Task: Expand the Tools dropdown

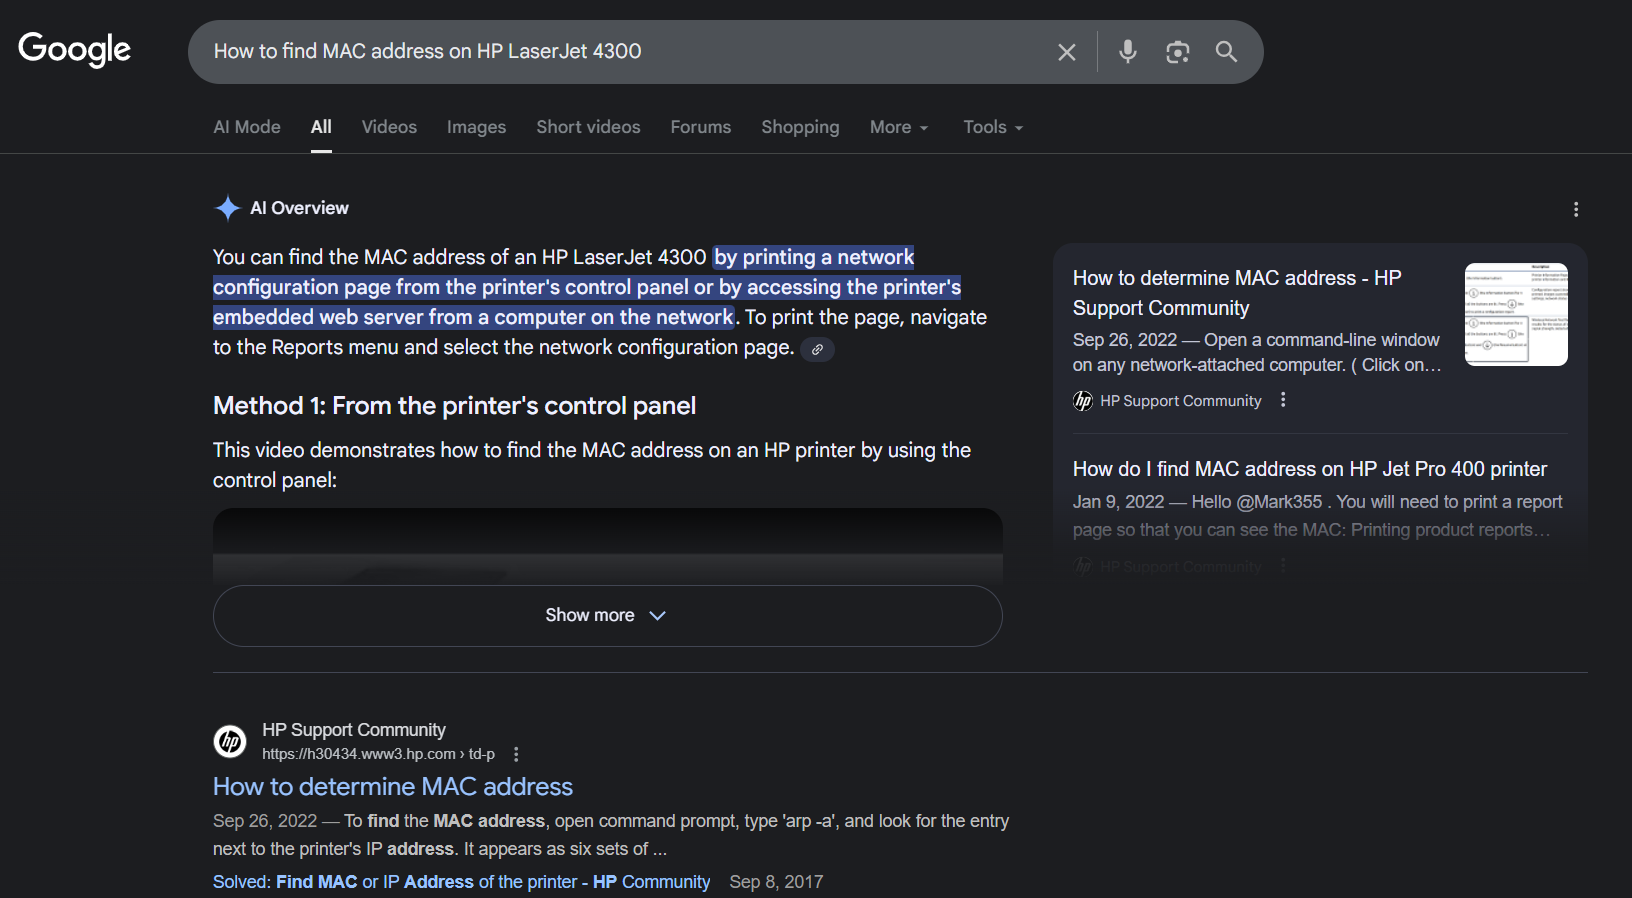Action: tap(993, 127)
